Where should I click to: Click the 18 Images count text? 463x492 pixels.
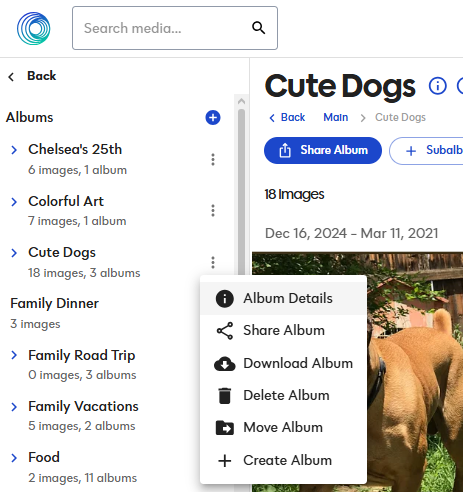tap(294, 194)
